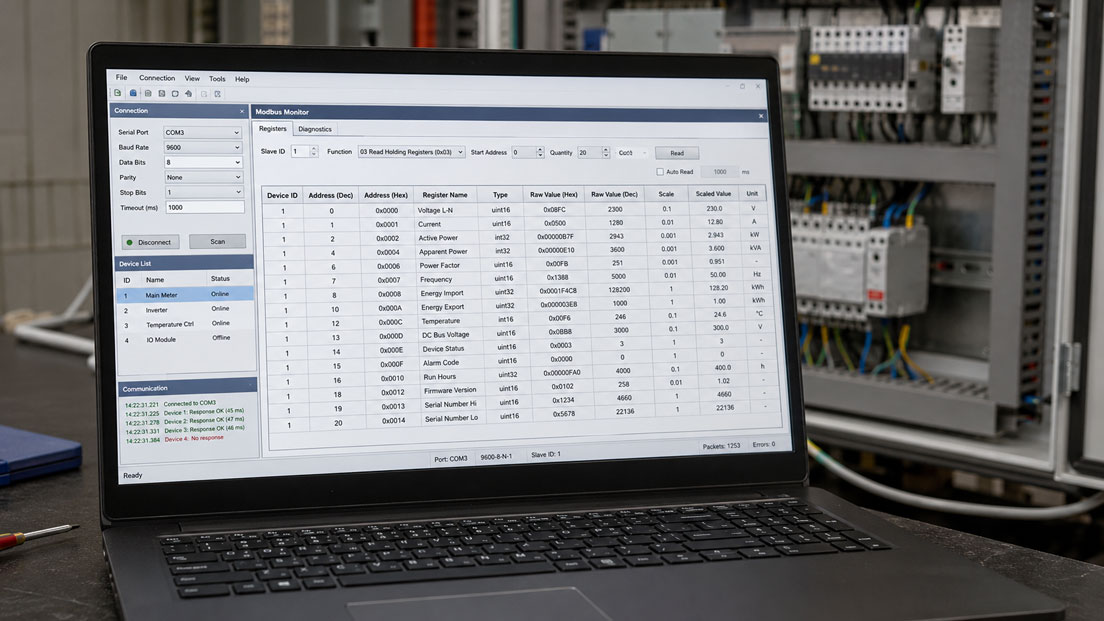1104x621 pixels.
Task: Open the Tools menu
Action: tap(217, 79)
